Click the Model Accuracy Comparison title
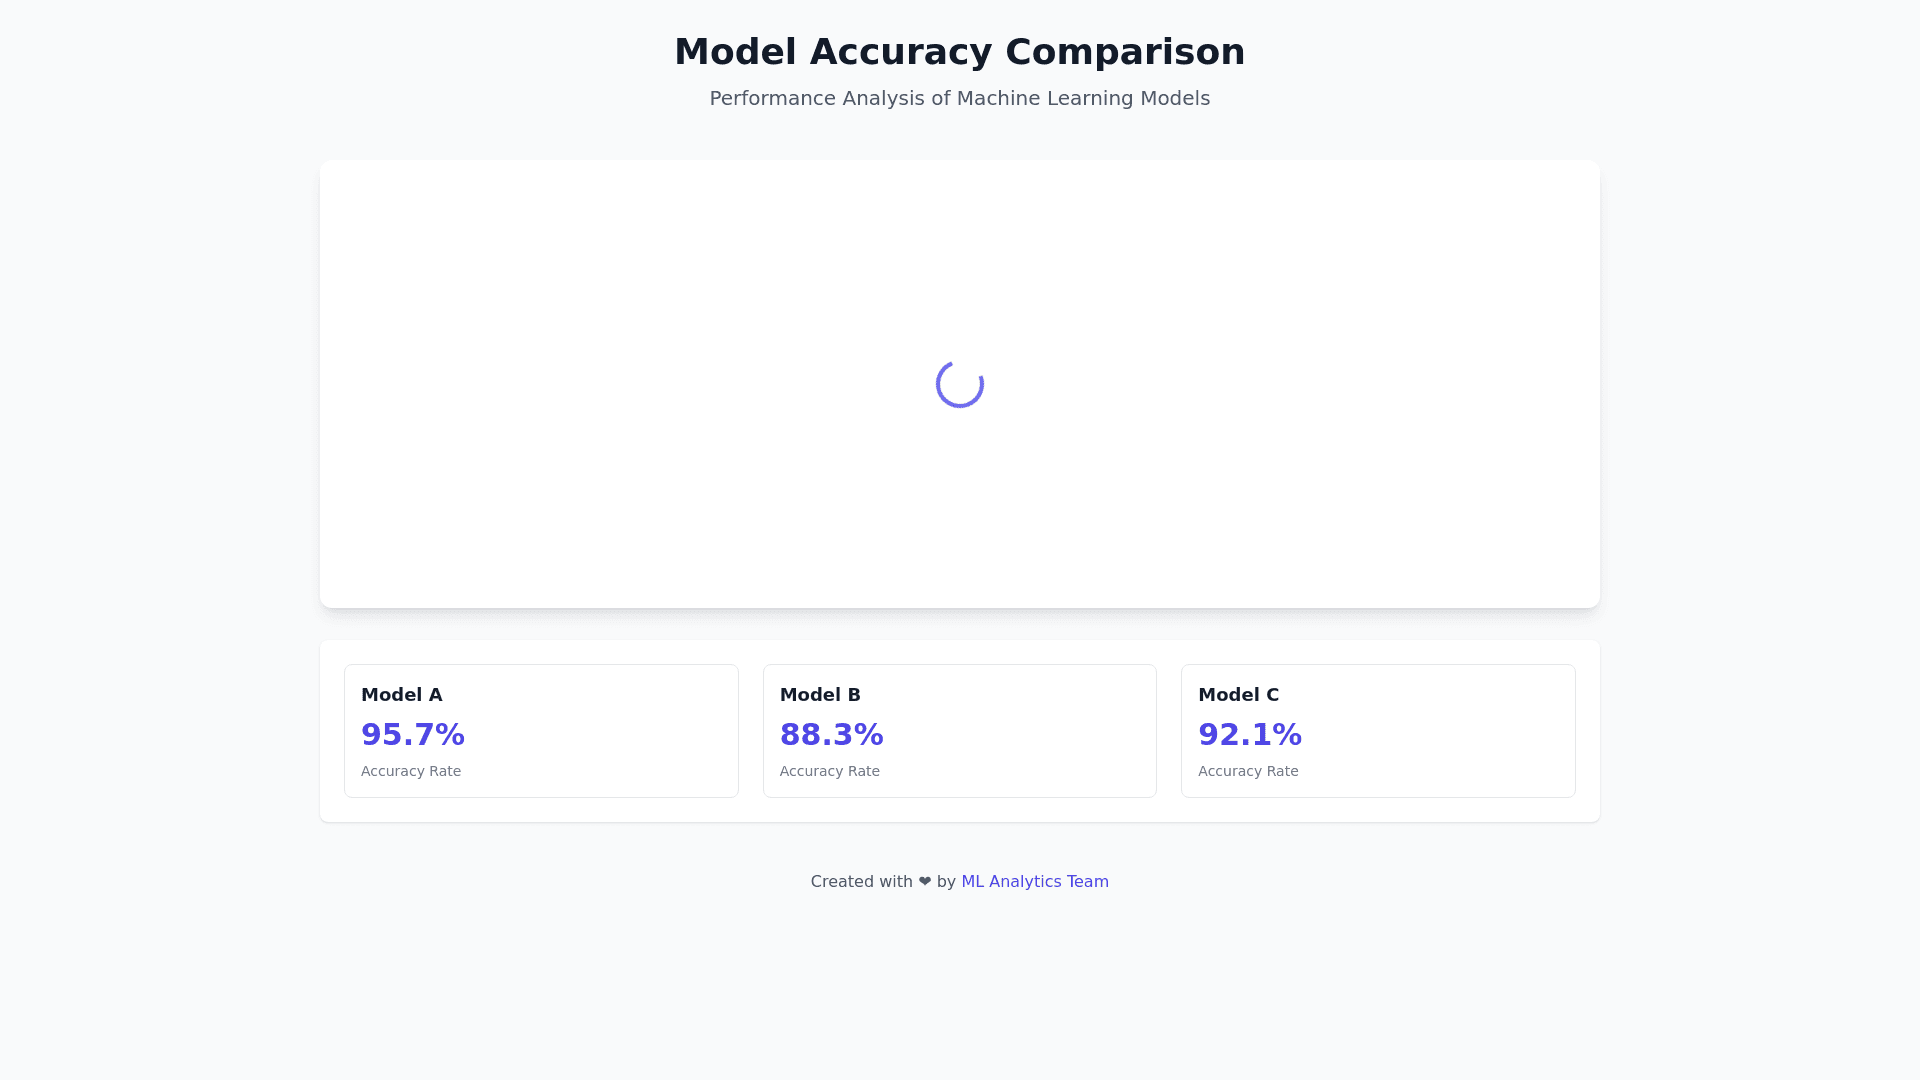This screenshot has height=1080, width=1920. (x=960, y=52)
